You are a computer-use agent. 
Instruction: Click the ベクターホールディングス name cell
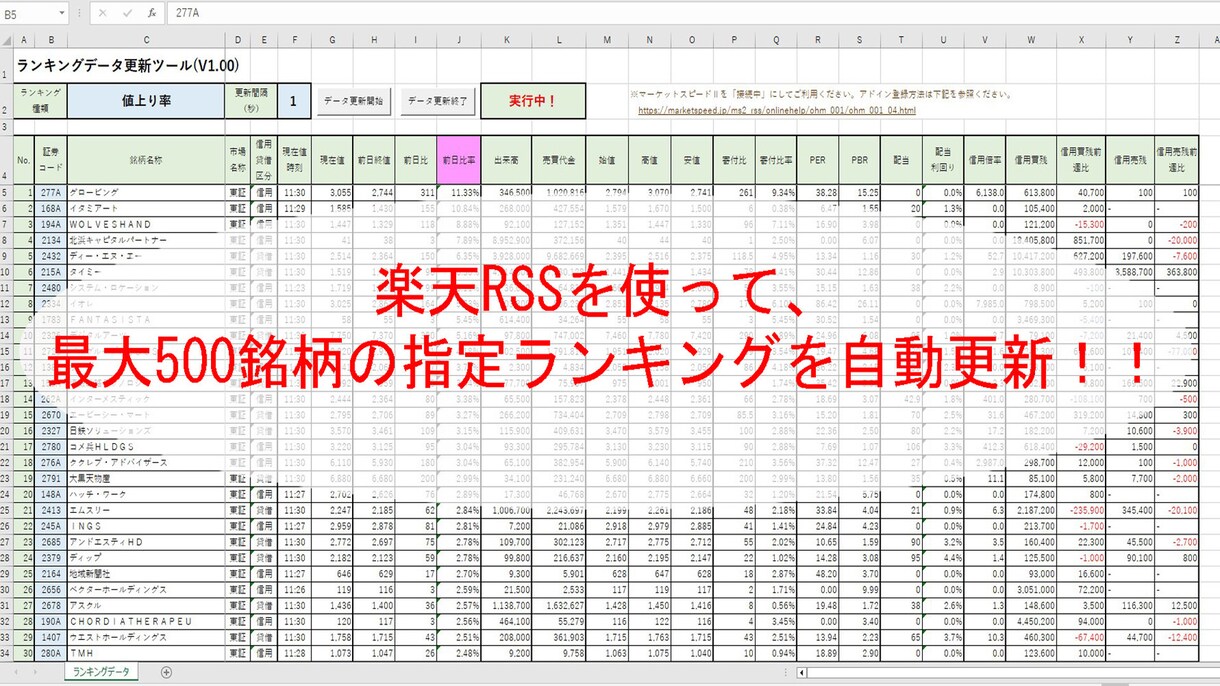[x=146, y=590]
